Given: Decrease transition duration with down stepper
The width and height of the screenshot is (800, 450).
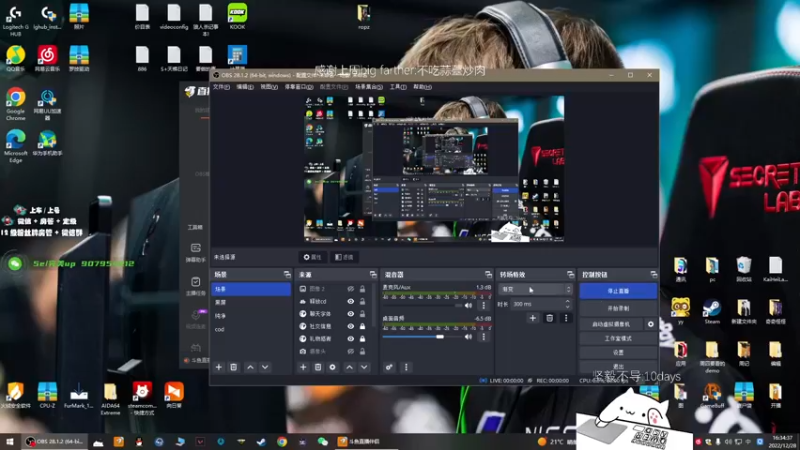Looking at the screenshot, I should [567, 306].
